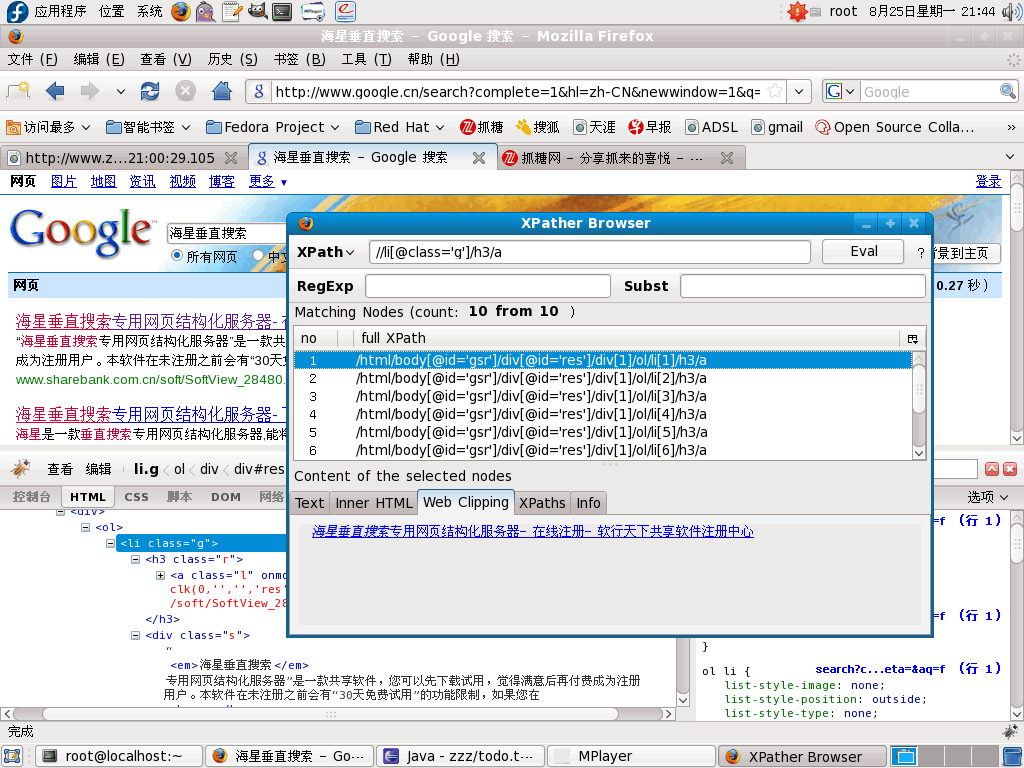The height and width of the screenshot is (768, 1024).
Task: Open the 访问最多 bookmarks folder
Action: (48, 127)
